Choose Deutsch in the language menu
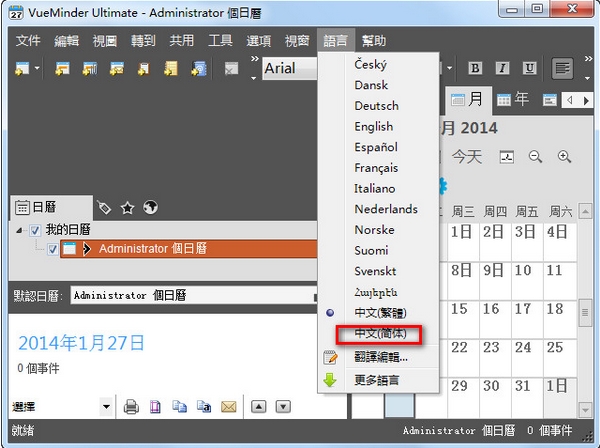The height and width of the screenshot is (448, 600). coord(377,106)
